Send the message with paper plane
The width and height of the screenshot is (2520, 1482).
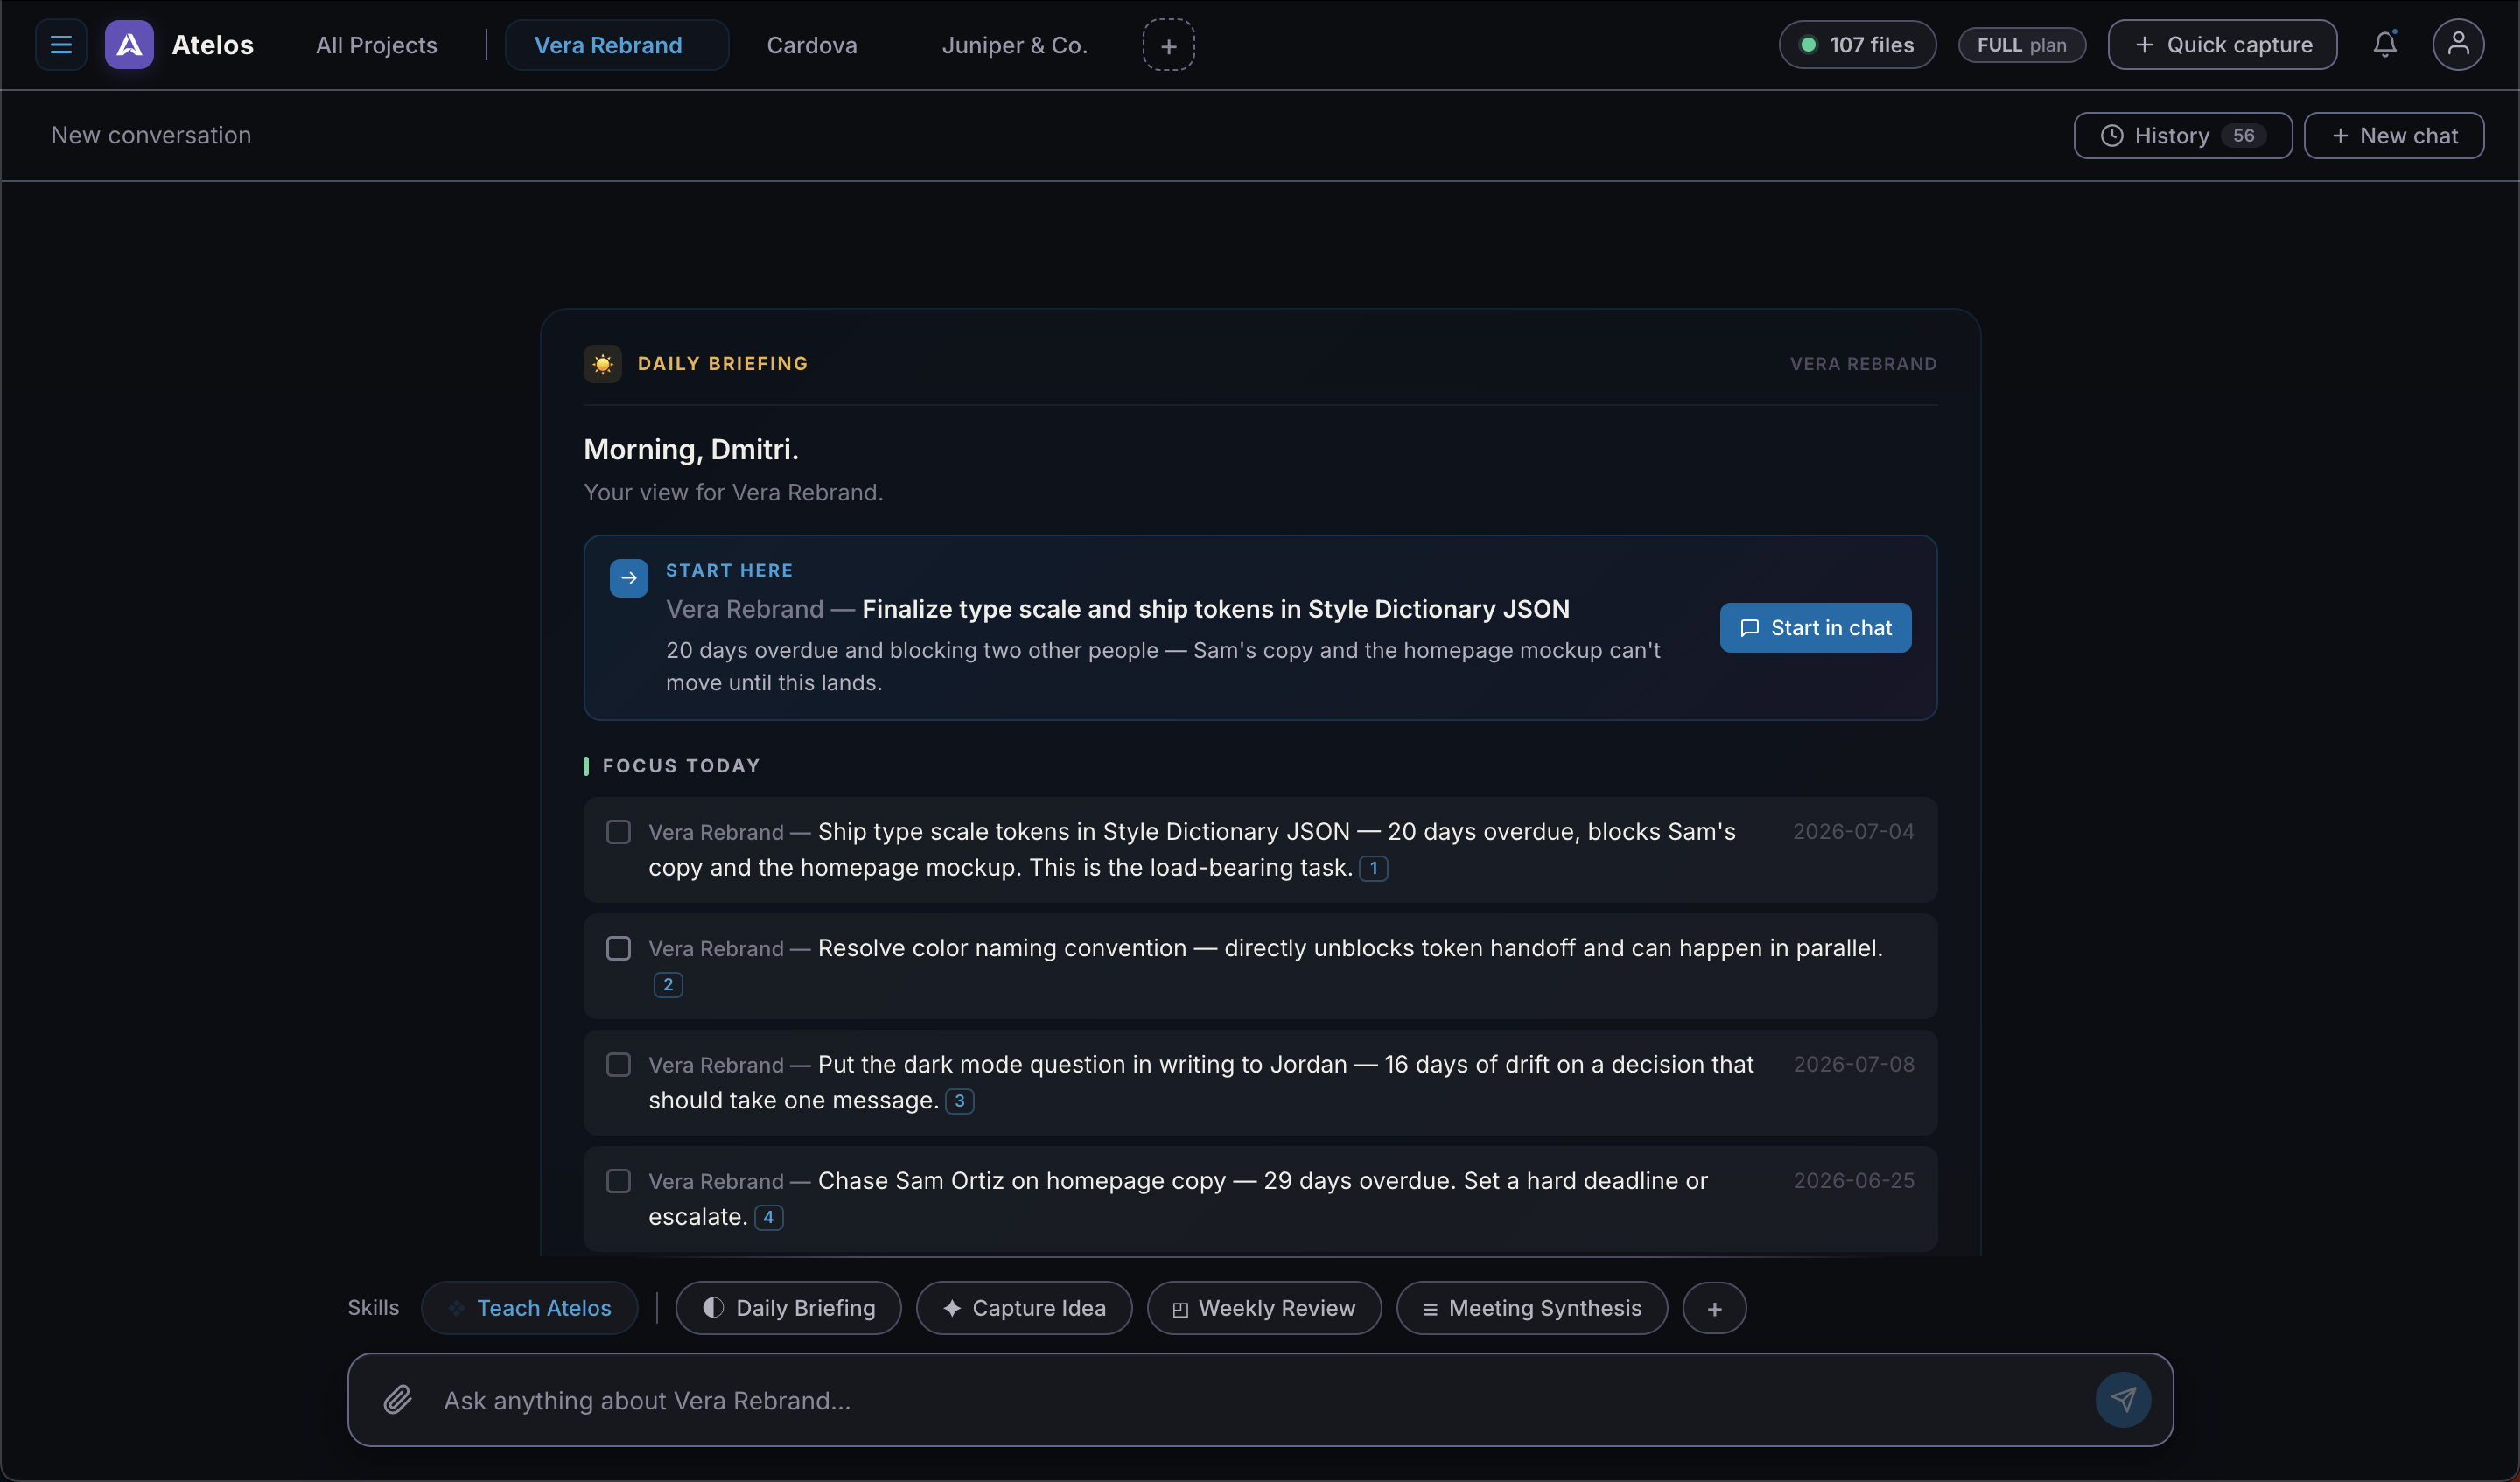tap(2123, 1399)
